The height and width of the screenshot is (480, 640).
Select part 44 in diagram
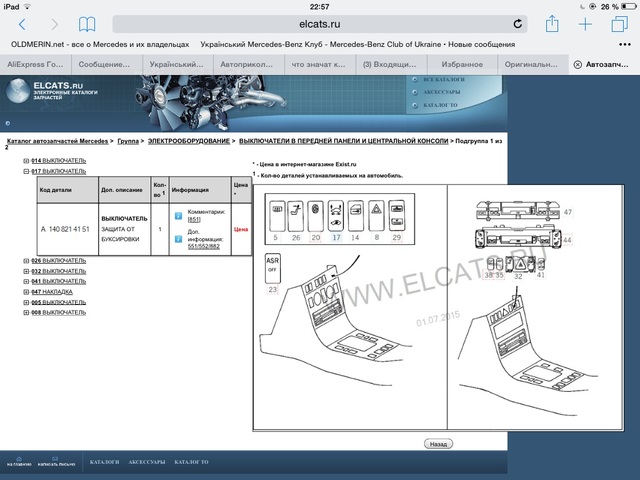[x=518, y=238]
